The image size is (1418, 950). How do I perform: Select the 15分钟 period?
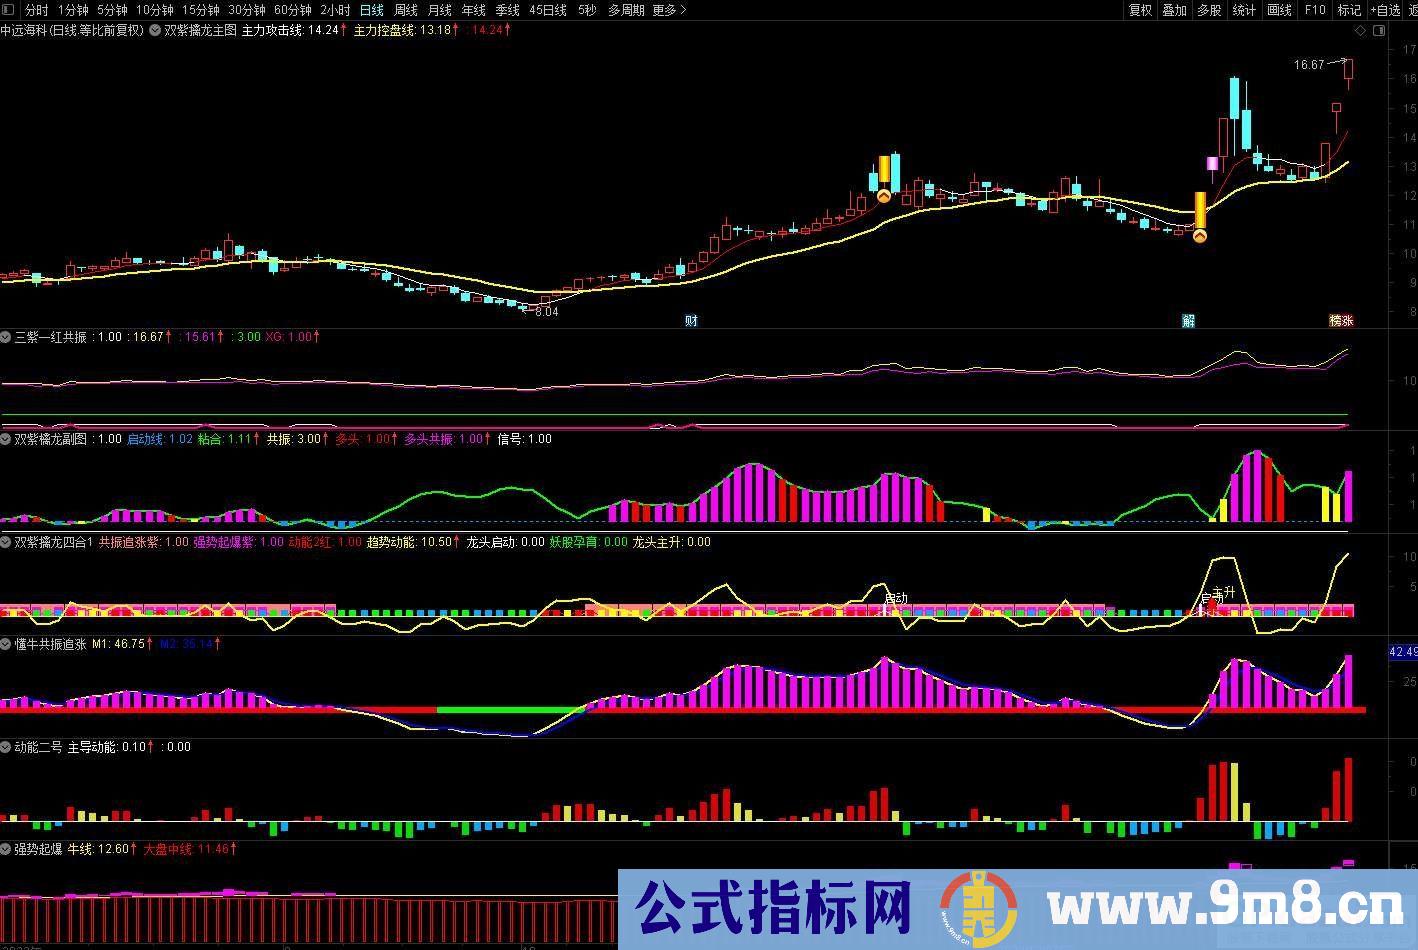point(201,10)
